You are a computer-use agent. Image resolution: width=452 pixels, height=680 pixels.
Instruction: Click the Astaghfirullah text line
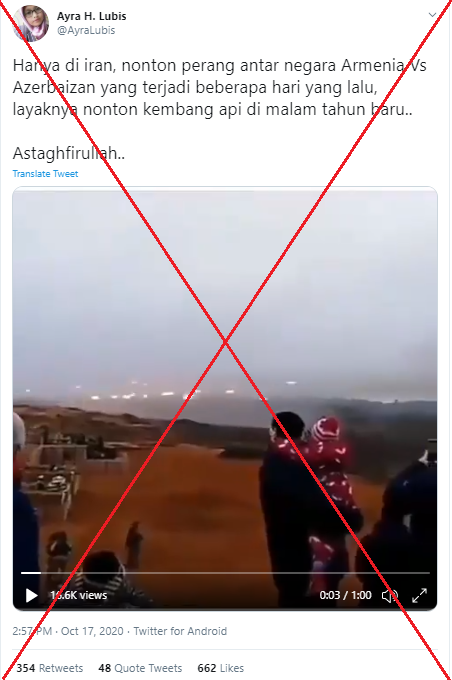(x=69, y=153)
